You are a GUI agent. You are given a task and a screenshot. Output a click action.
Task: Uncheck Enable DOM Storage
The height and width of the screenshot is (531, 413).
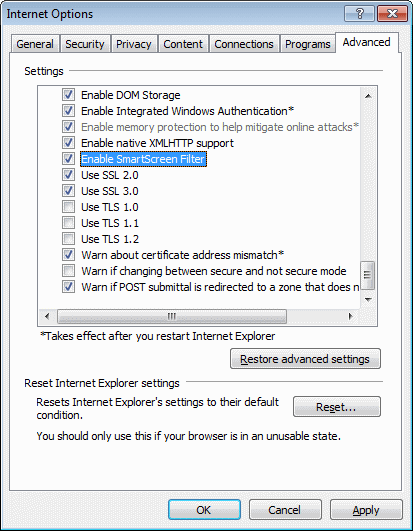click(68, 95)
